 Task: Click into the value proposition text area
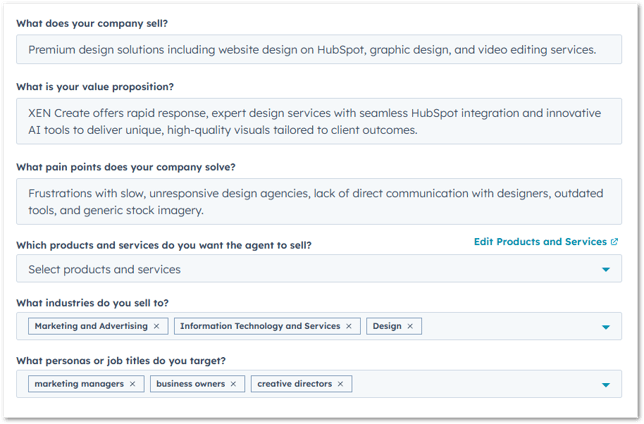pos(319,121)
